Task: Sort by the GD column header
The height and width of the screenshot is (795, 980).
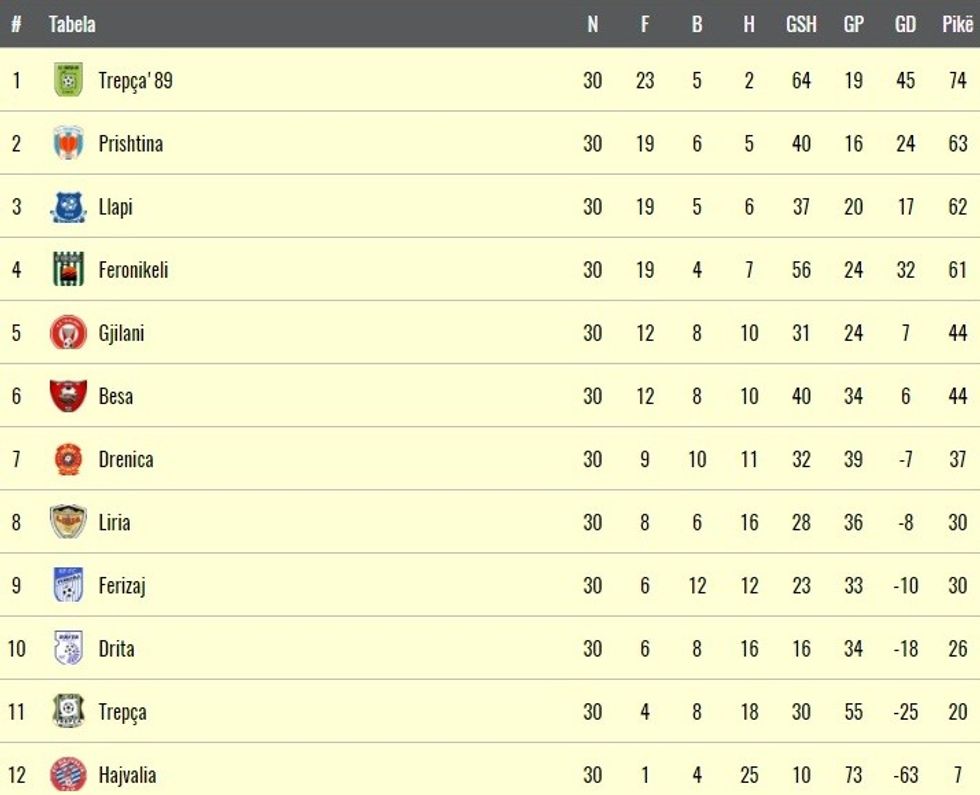Action: coord(905,24)
